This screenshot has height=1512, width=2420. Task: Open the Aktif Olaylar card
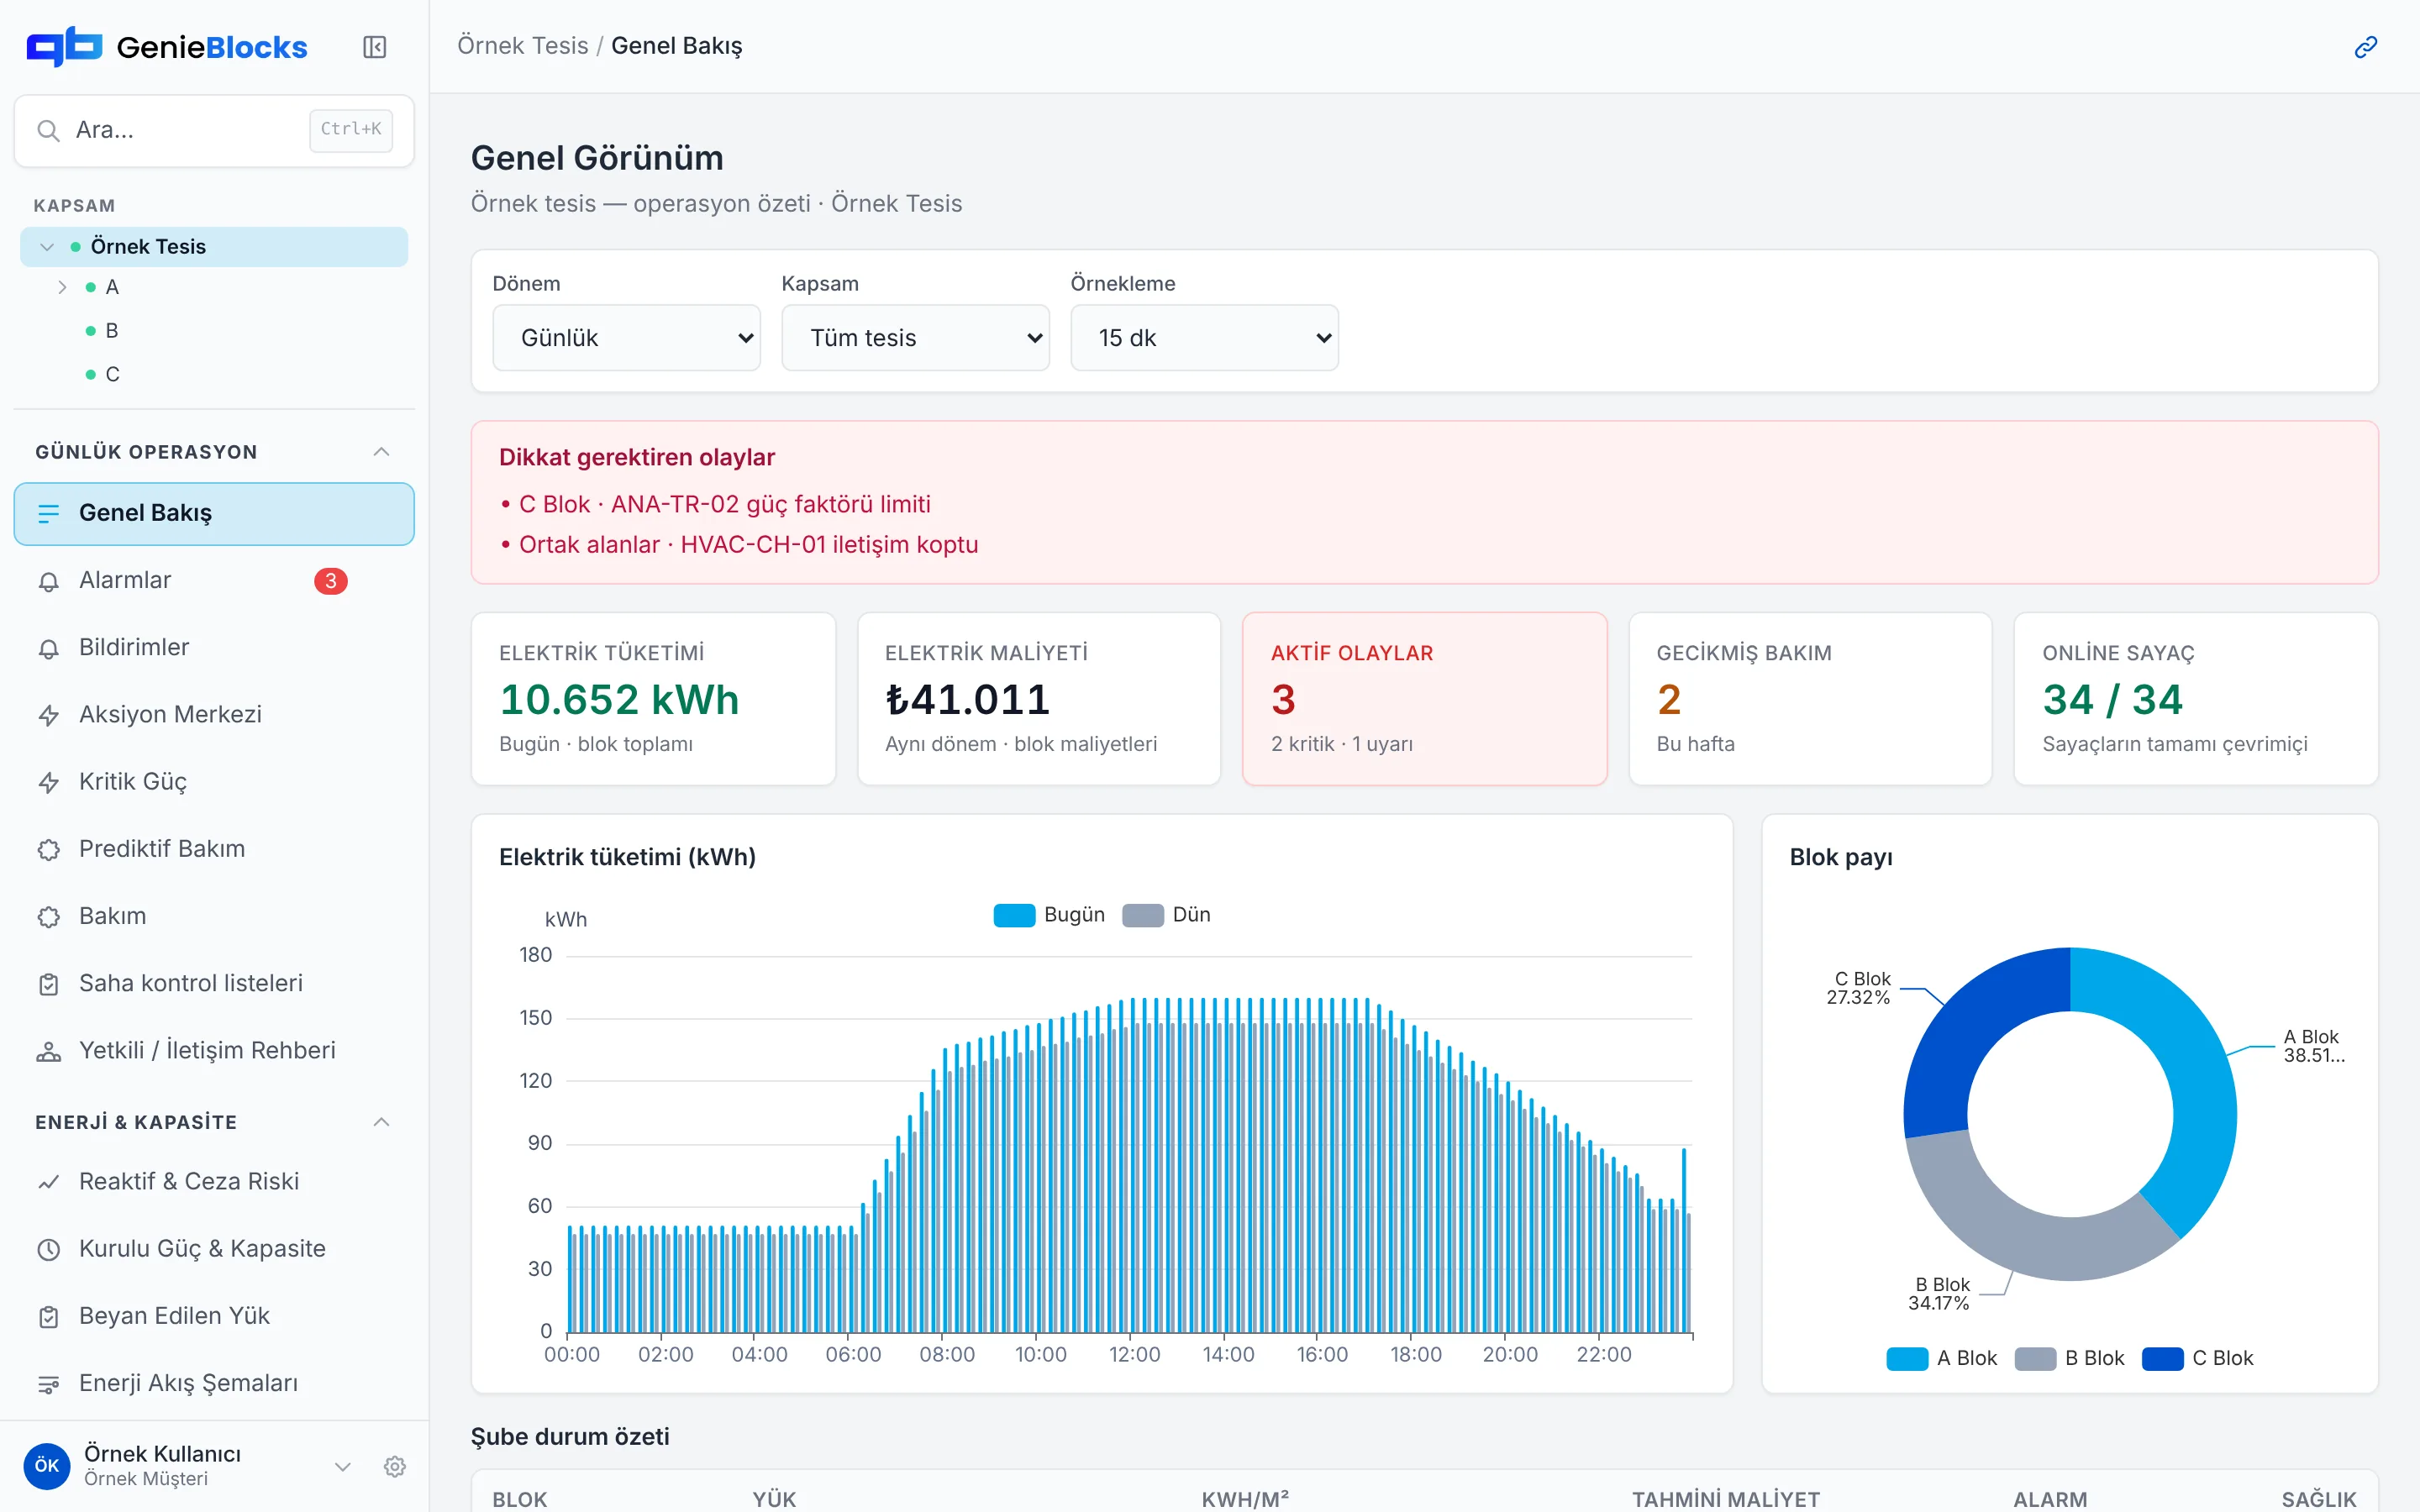click(x=1424, y=699)
